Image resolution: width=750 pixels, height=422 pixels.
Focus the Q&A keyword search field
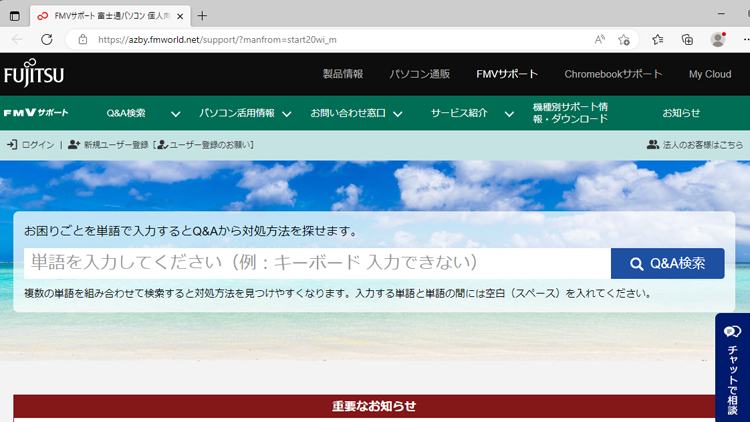(317, 263)
